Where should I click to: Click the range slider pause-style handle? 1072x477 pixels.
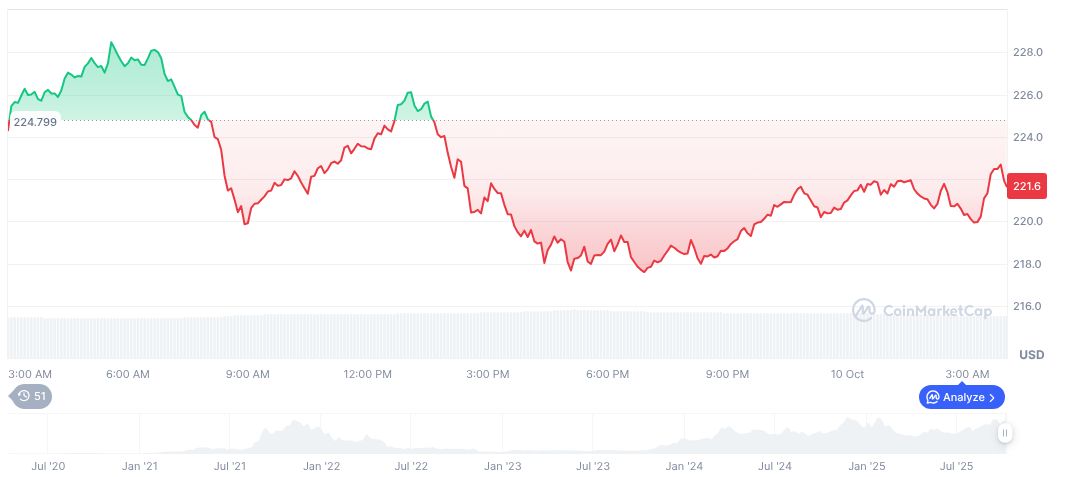1004,432
